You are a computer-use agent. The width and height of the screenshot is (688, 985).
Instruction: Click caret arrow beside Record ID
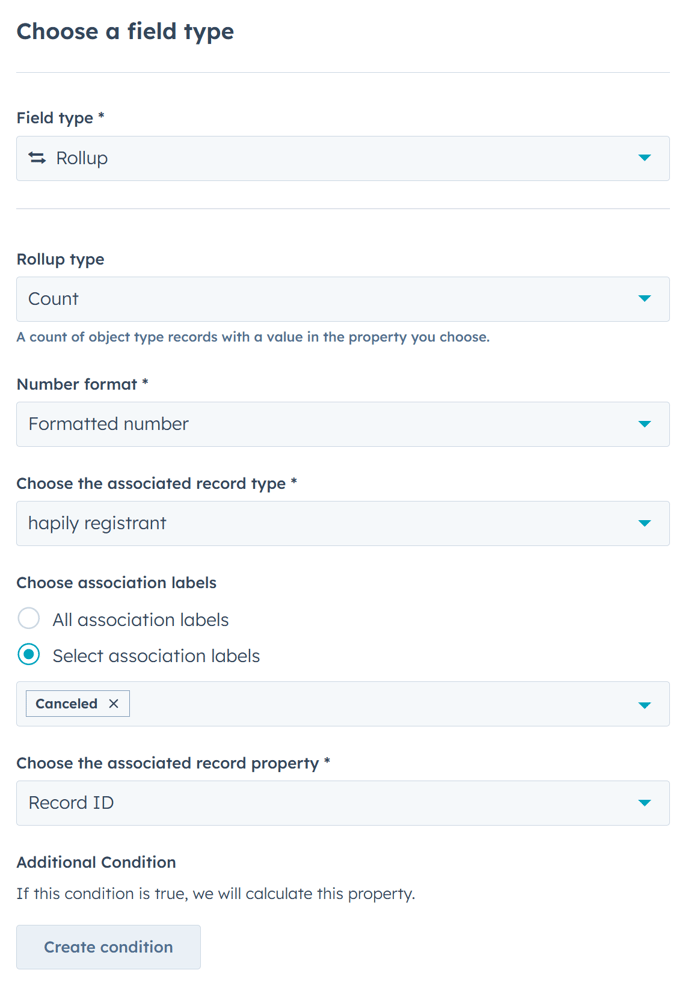[645, 803]
